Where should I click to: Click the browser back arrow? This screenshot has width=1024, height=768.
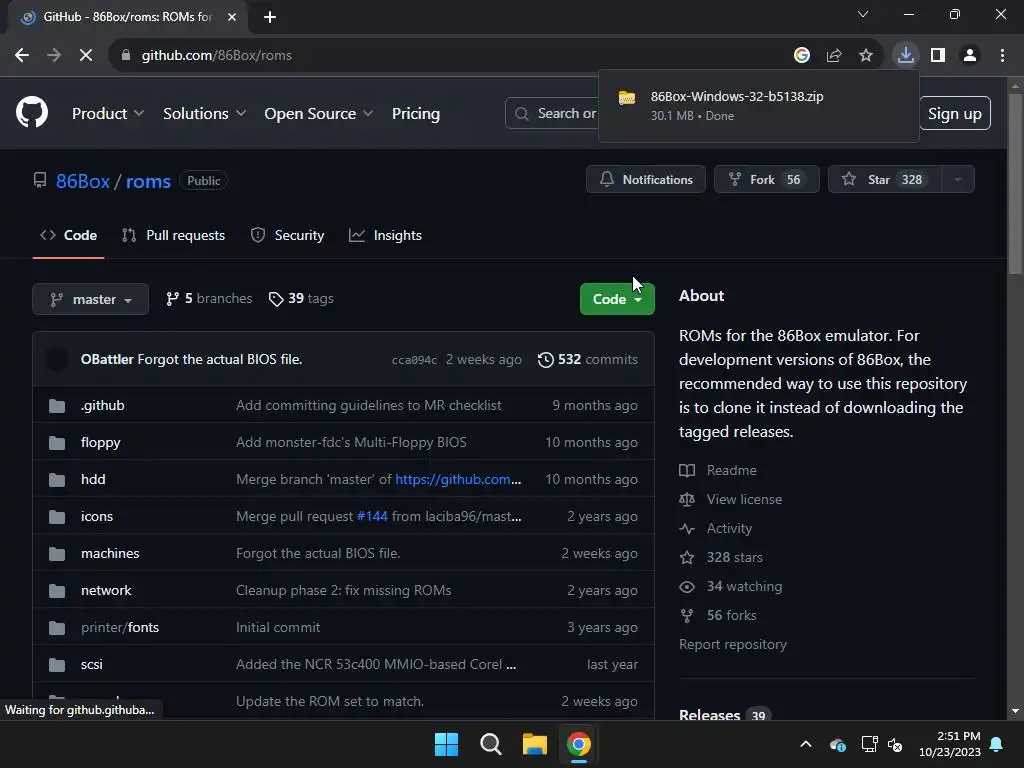click(x=22, y=56)
